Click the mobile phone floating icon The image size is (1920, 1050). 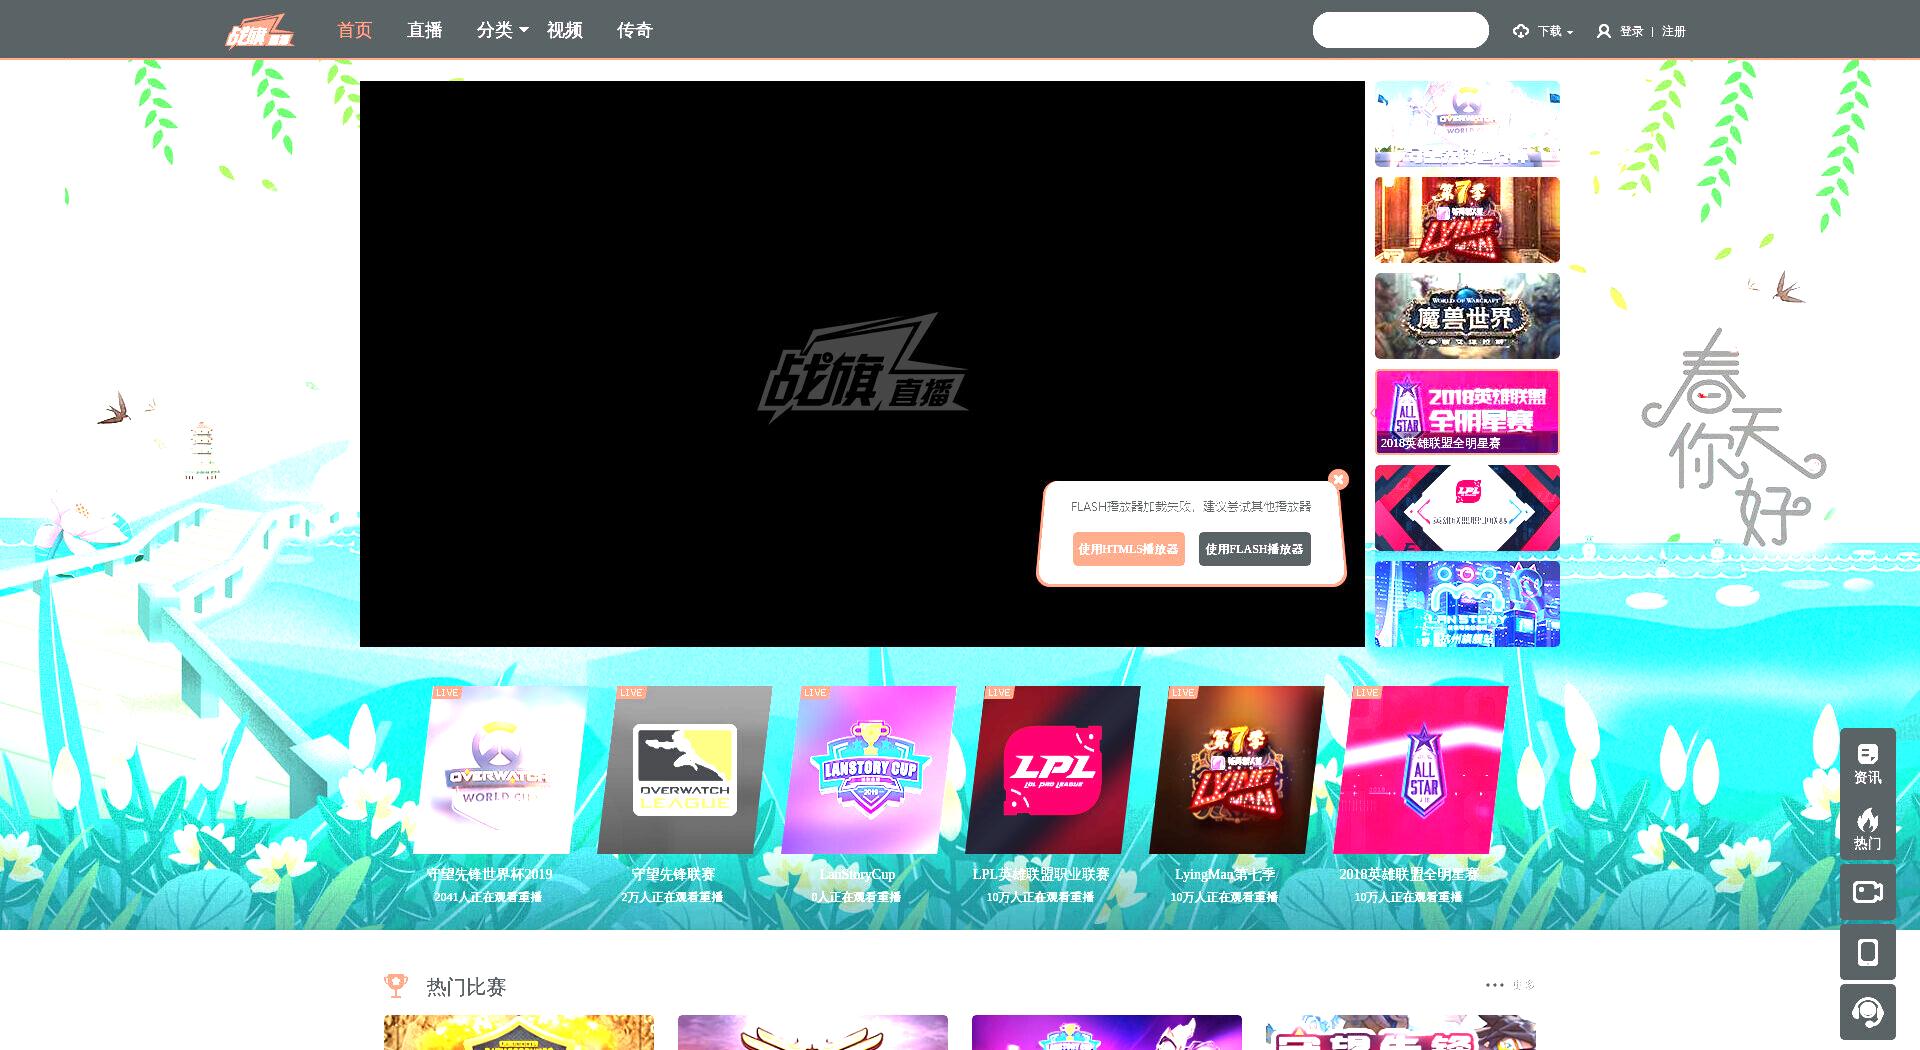coord(1867,952)
